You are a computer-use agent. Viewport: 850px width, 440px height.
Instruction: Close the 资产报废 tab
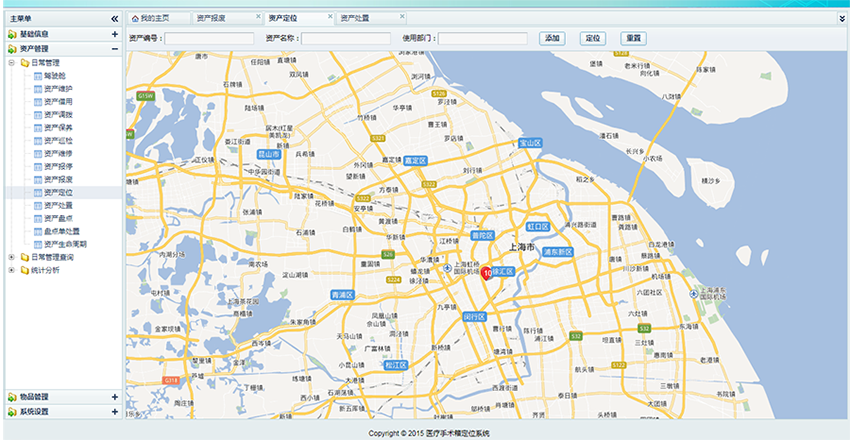click(258, 16)
